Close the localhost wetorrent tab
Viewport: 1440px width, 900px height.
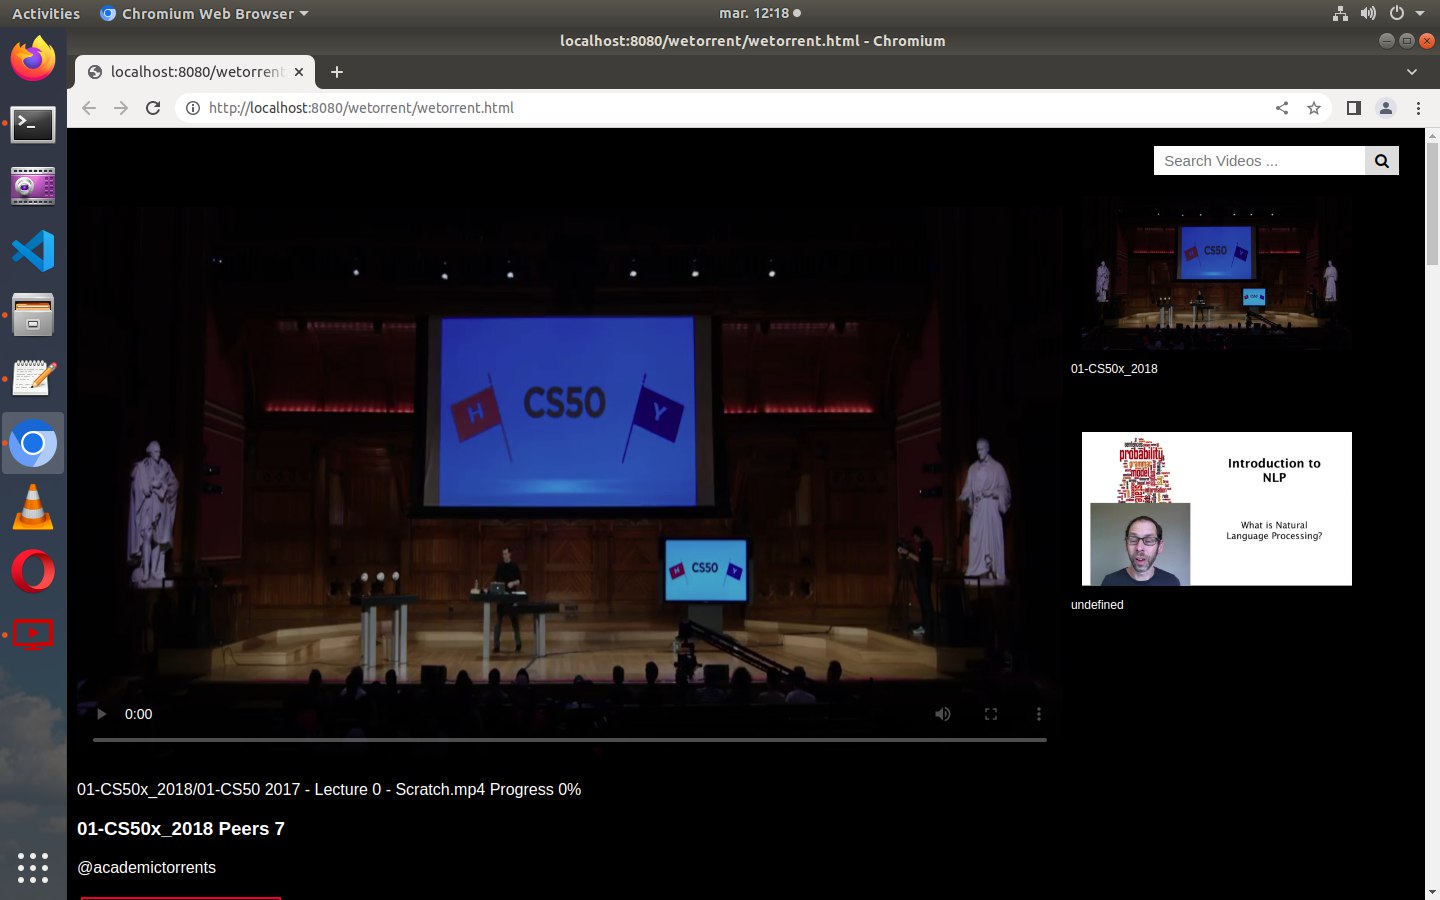pyautogui.click(x=298, y=72)
